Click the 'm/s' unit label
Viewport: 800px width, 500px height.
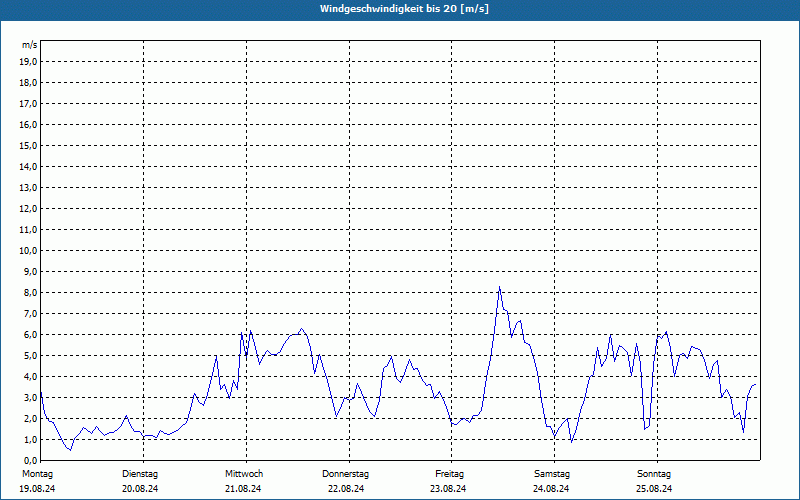(x=30, y=45)
